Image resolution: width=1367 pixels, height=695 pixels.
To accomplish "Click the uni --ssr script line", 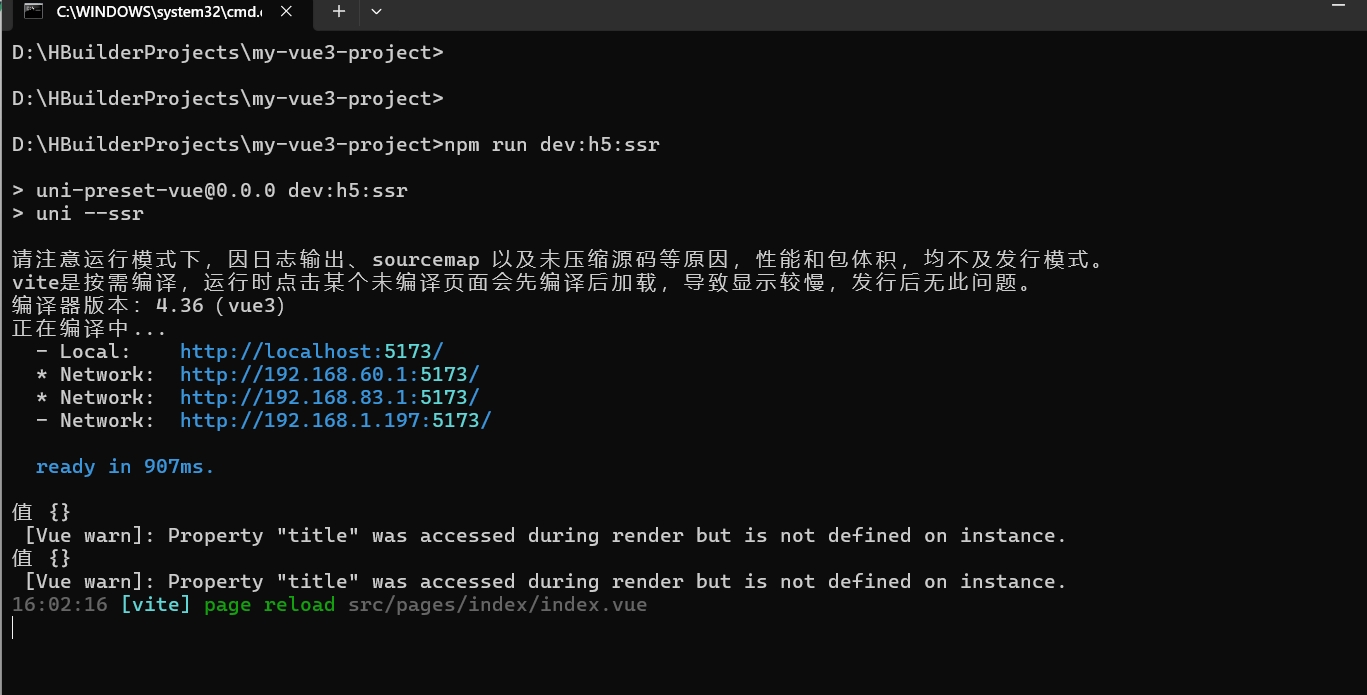I will click(x=78, y=214).
